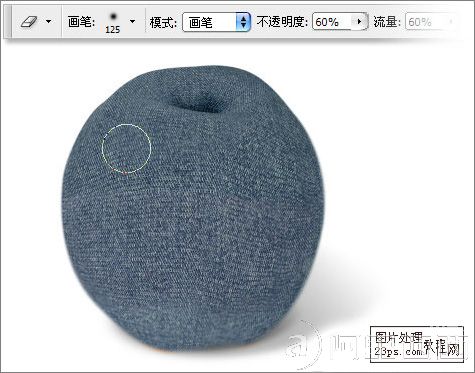Click the 不透明度 label
Viewport: 475px width, 373px height.
(x=282, y=22)
